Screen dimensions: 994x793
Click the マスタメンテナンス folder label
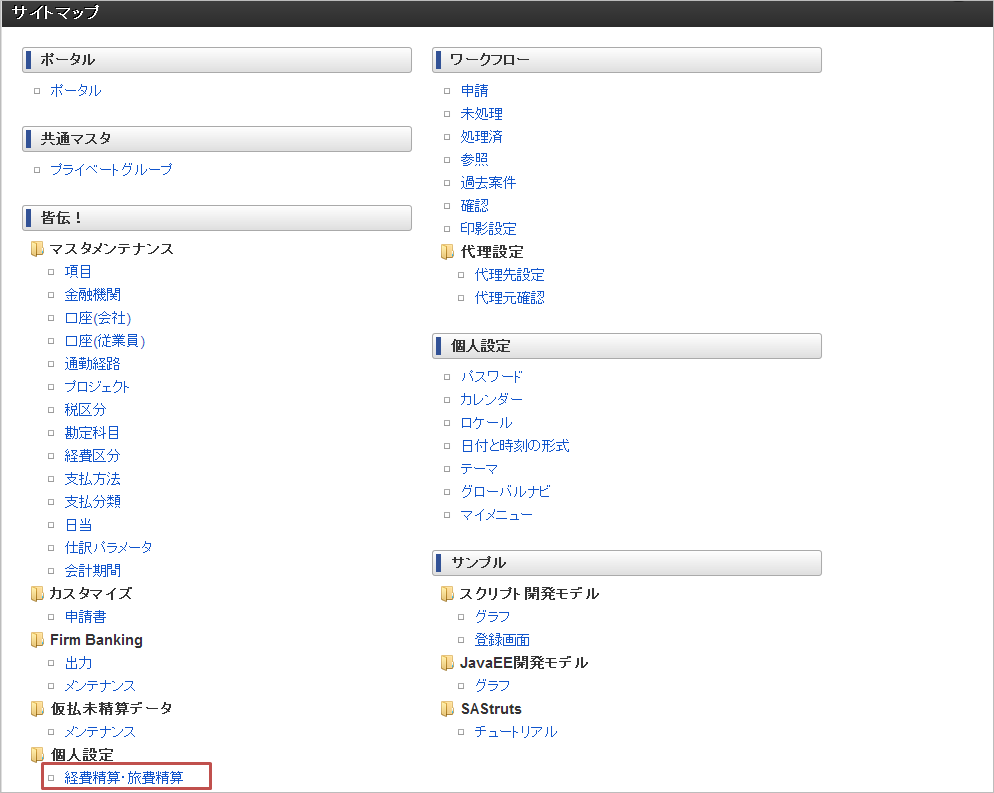tap(112, 249)
